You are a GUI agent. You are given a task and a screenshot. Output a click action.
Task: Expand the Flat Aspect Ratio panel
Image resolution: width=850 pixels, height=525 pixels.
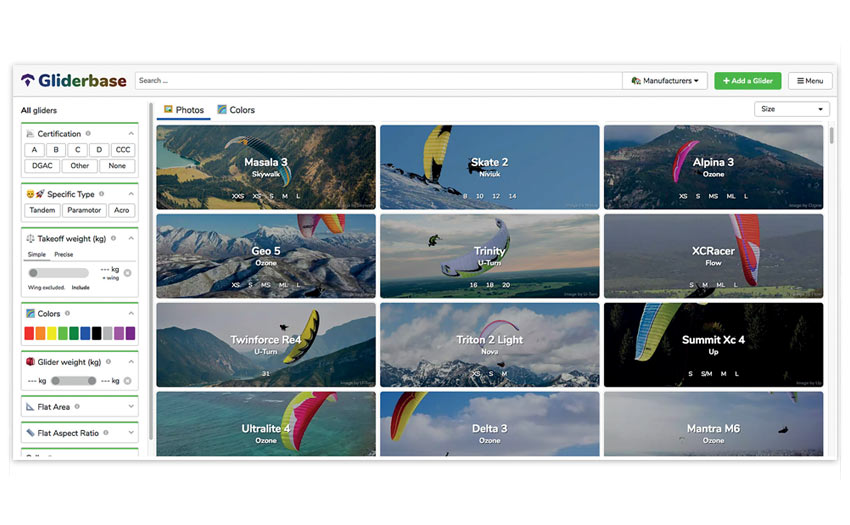[x=131, y=433]
